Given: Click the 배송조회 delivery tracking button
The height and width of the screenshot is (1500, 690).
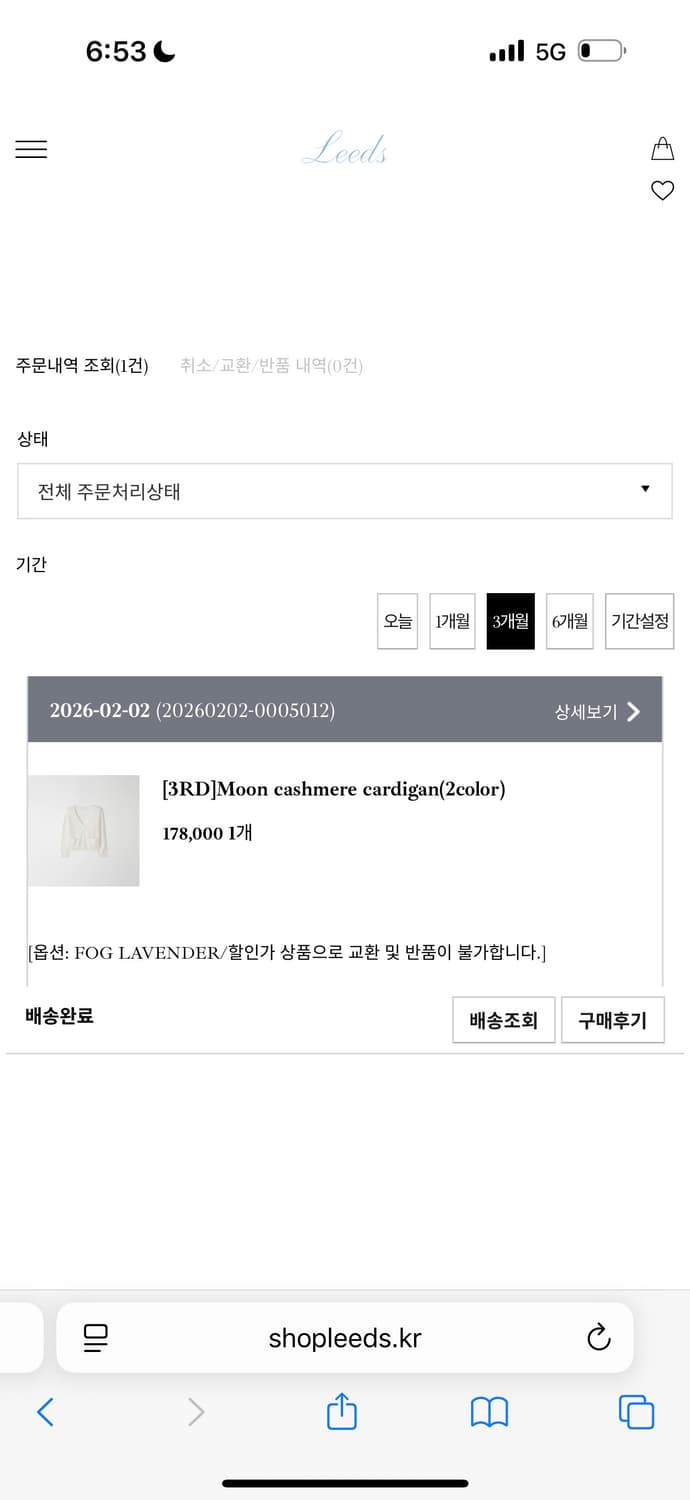Looking at the screenshot, I should (504, 1020).
